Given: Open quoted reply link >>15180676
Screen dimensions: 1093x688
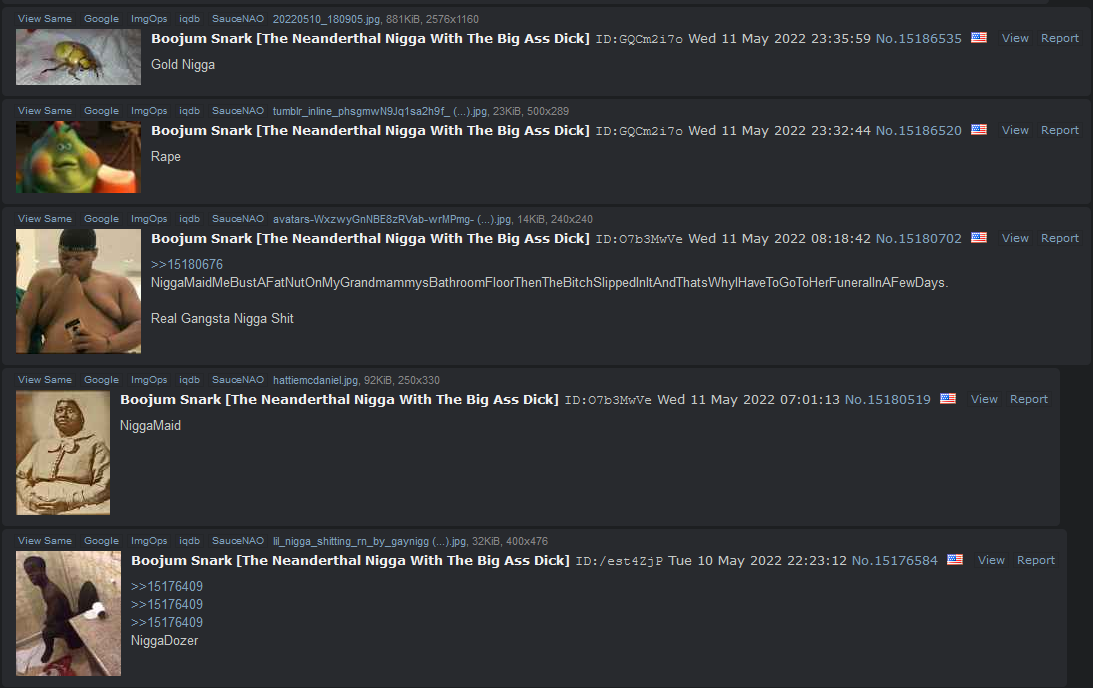Looking at the screenshot, I should tap(186, 265).
